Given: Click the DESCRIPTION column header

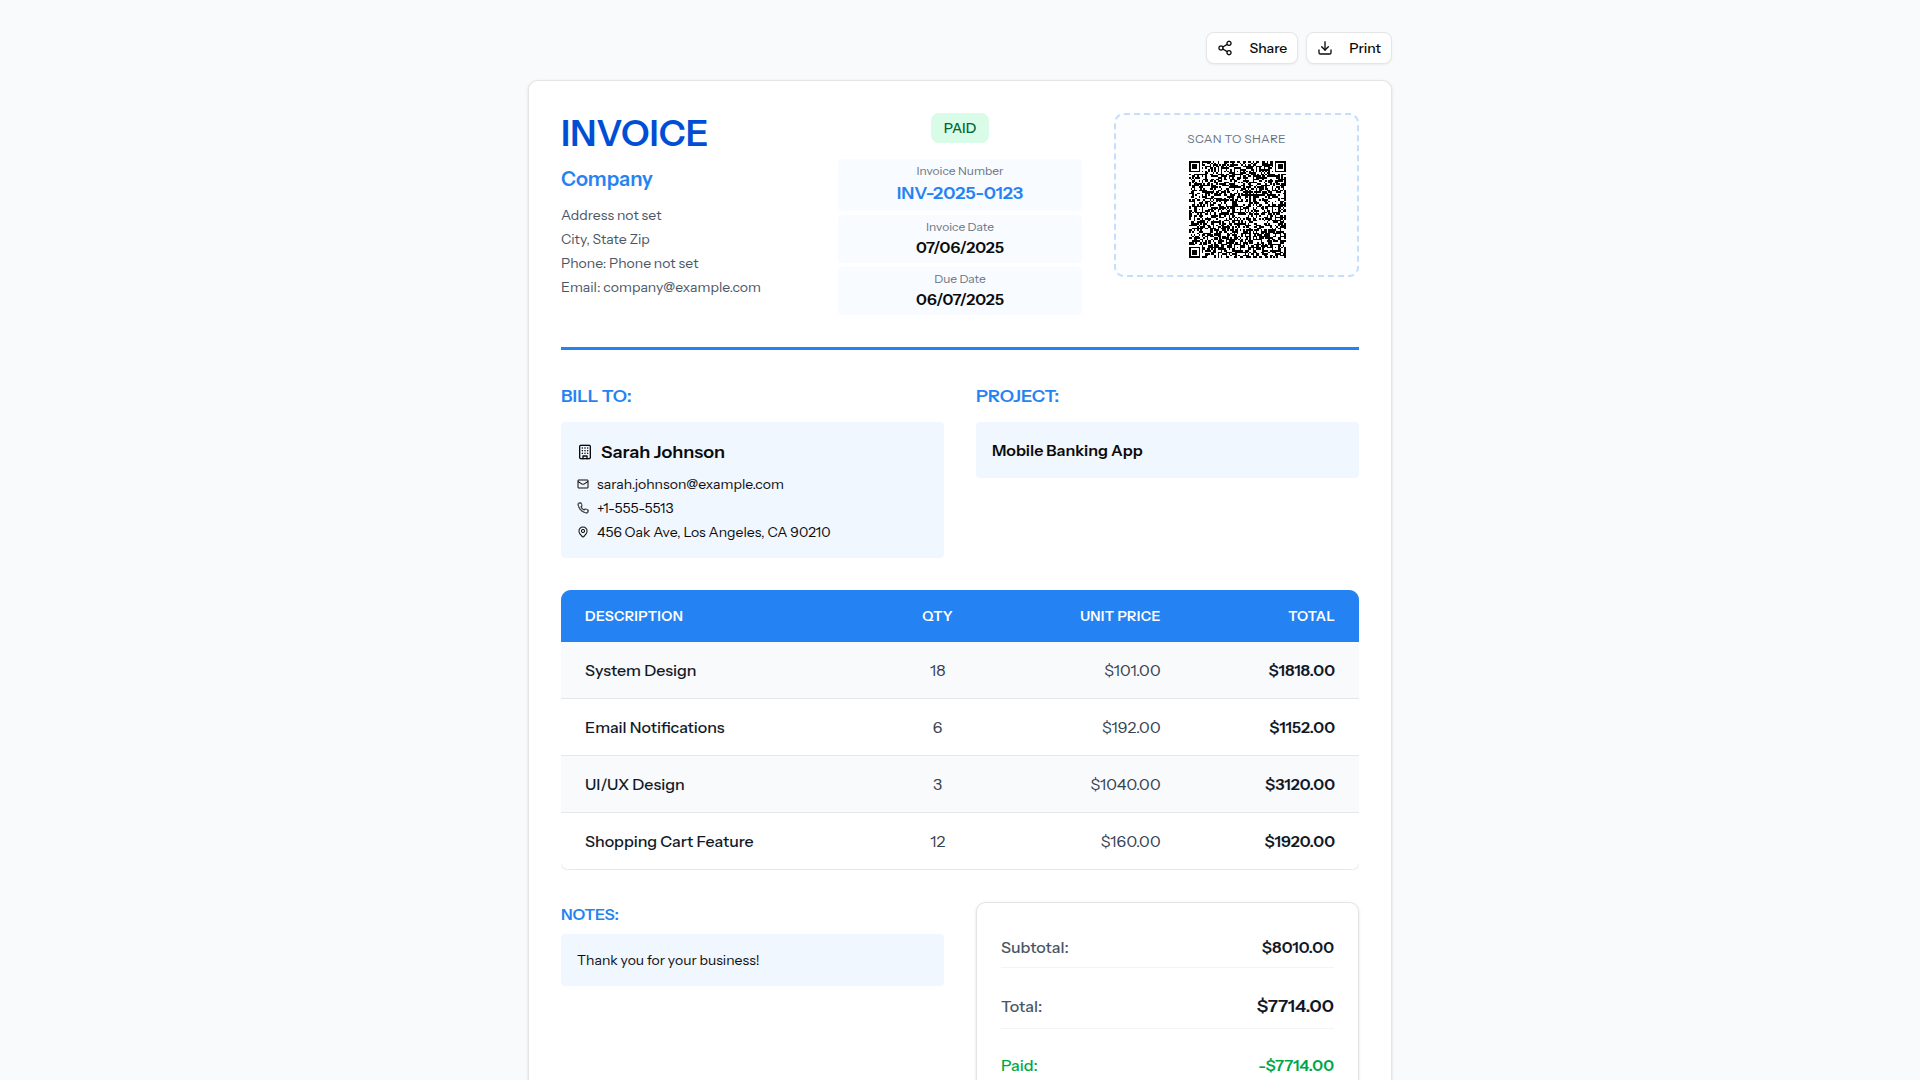Looking at the screenshot, I should [634, 616].
